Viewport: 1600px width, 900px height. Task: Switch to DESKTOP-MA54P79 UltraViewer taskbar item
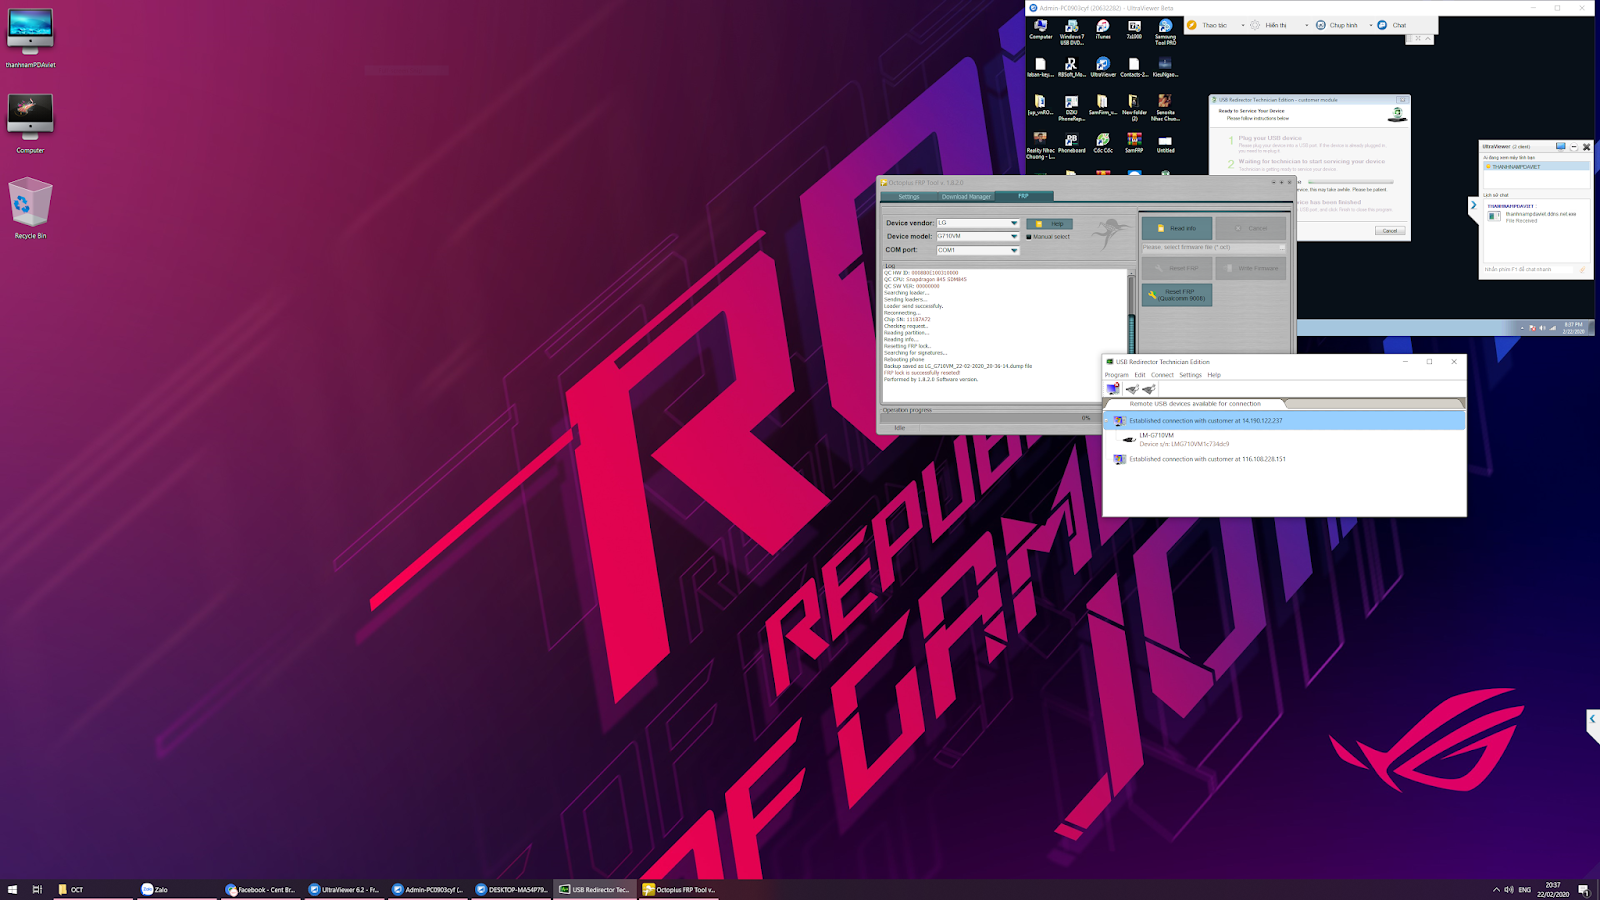[511, 889]
